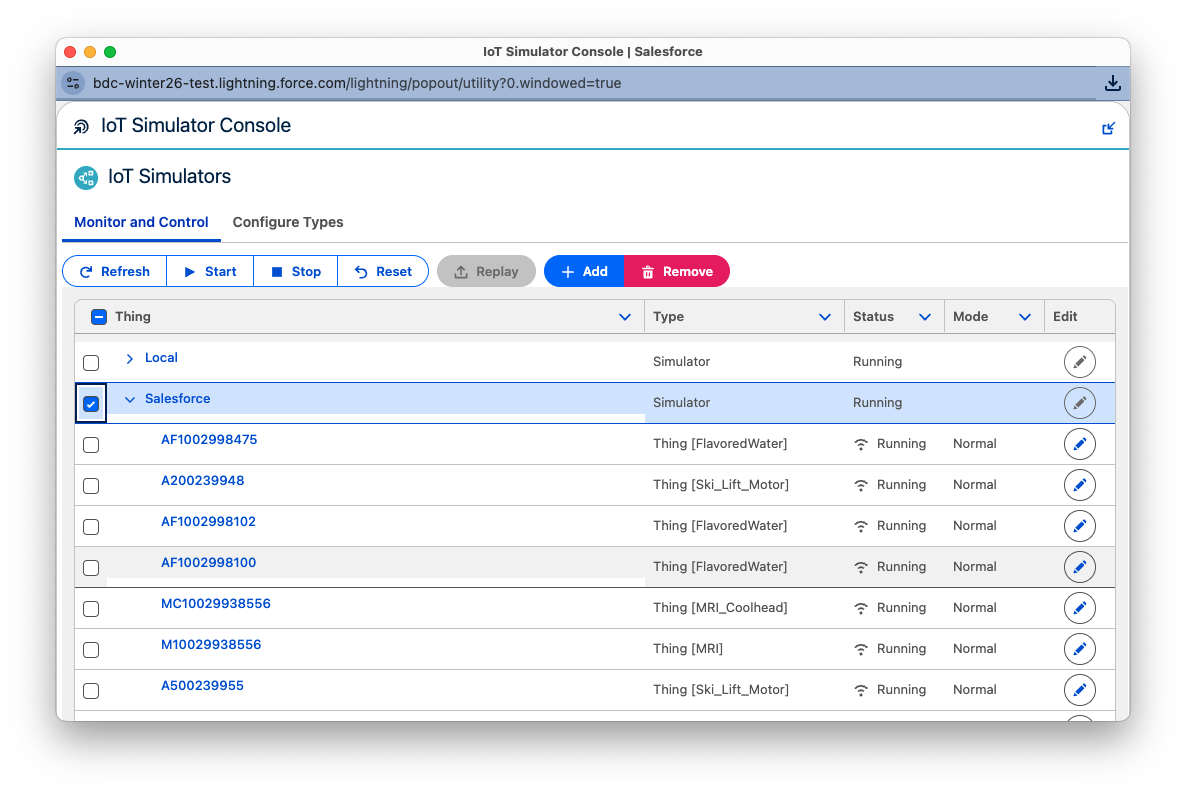The width and height of the screenshot is (1186, 795).
Task: Check the A500239955 row checkbox
Action: click(91, 691)
